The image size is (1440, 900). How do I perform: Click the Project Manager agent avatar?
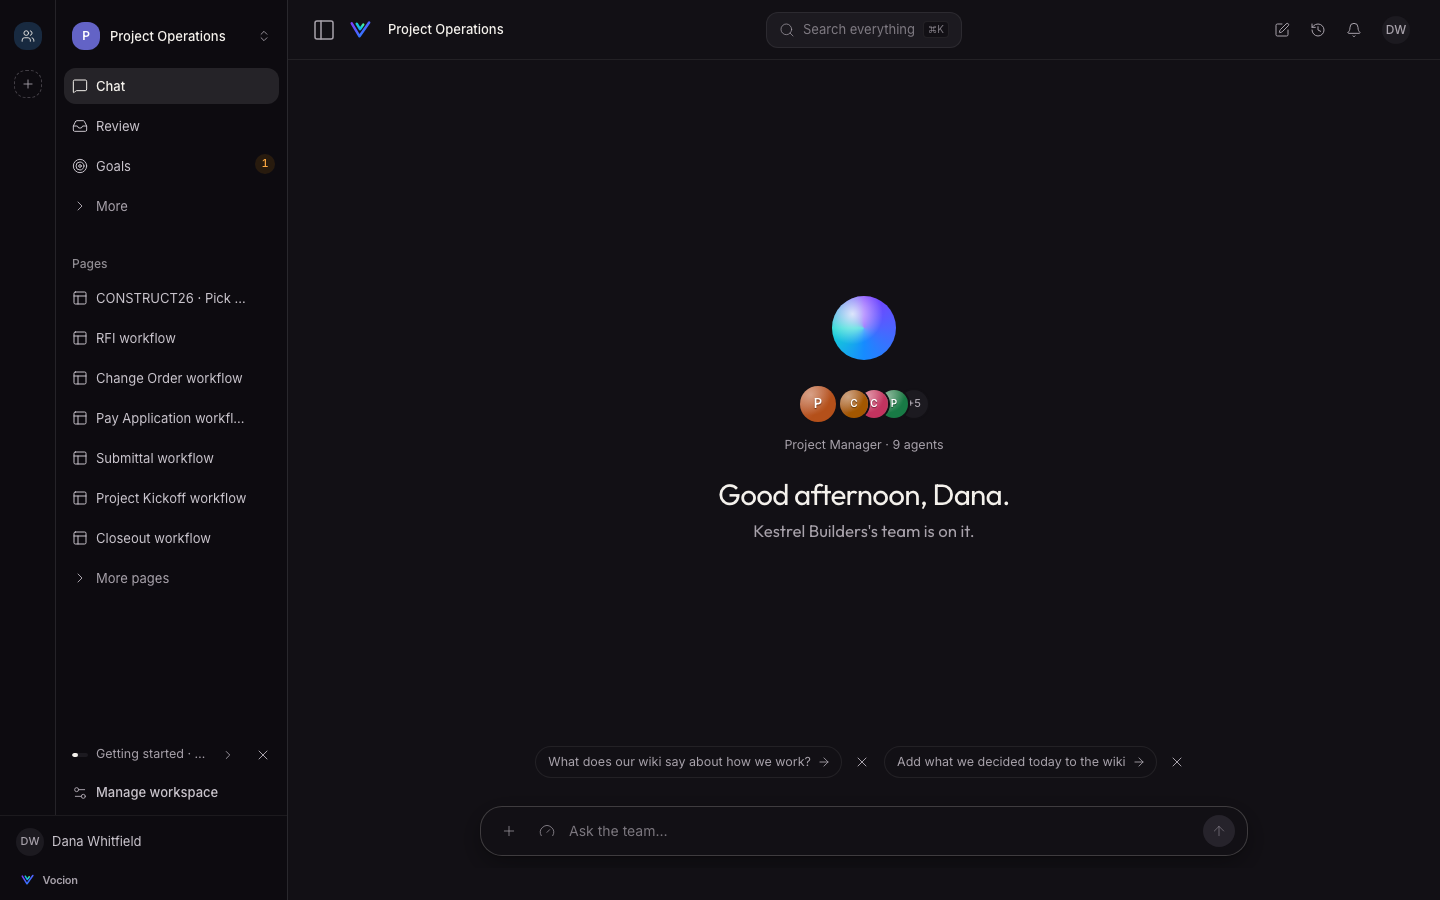[x=817, y=404]
